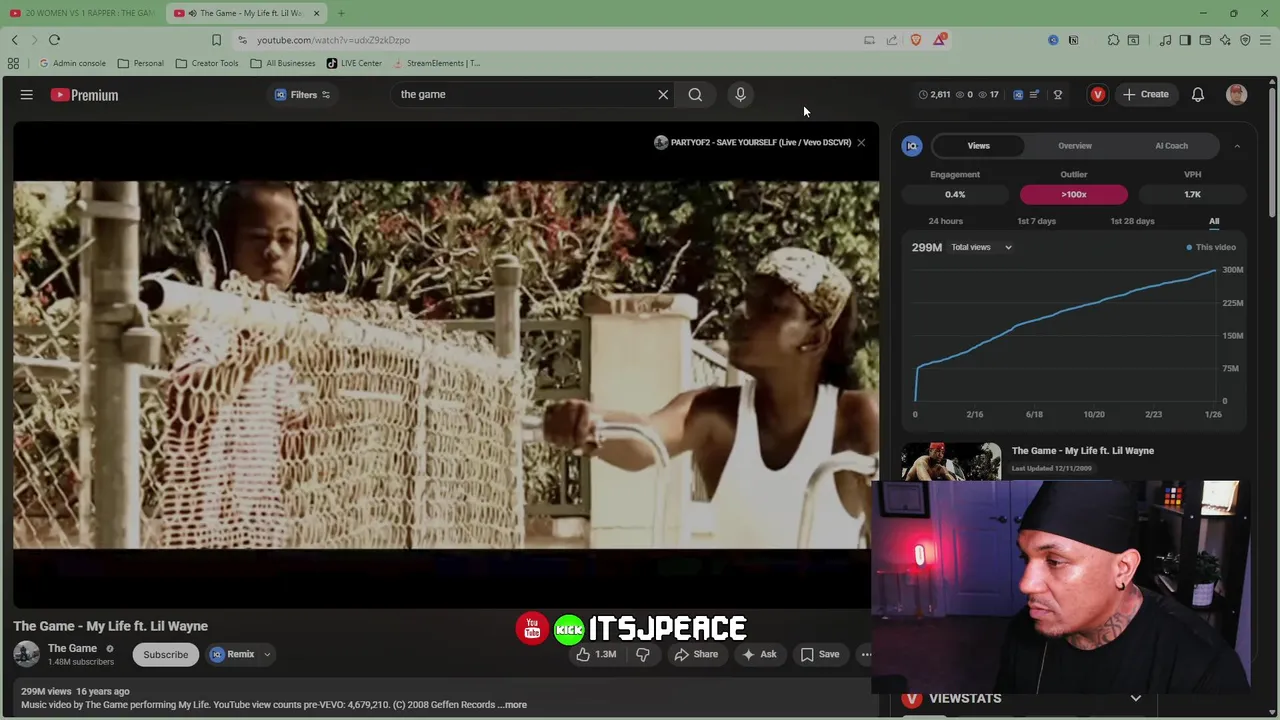
Task: Dismiss the PARTYOF2 video overlay
Action: click(861, 142)
